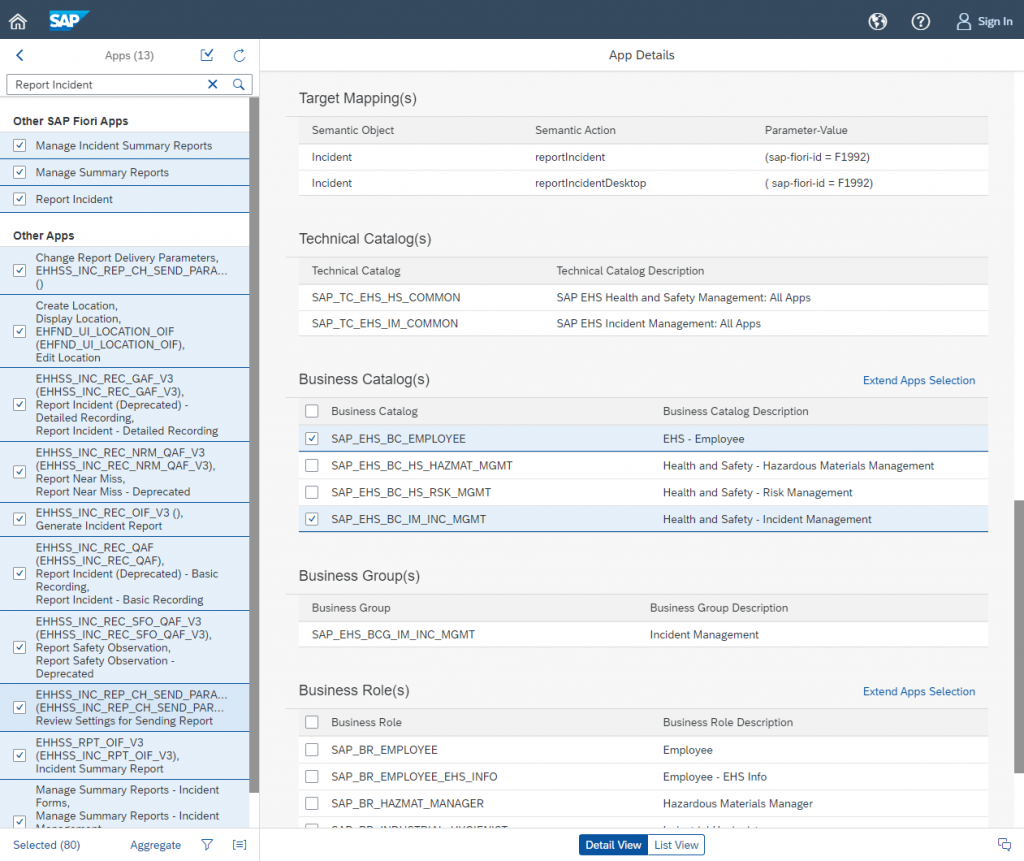Viewport: 1024px width, 861px height.
Task: Click the EHS - Employee description
Action: coord(703,438)
